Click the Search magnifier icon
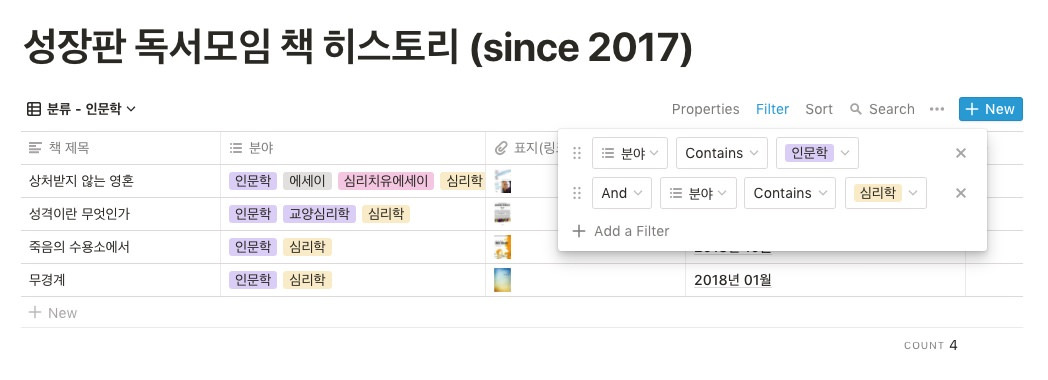Viewport: 1048px width, 380px height. (856, 109)
